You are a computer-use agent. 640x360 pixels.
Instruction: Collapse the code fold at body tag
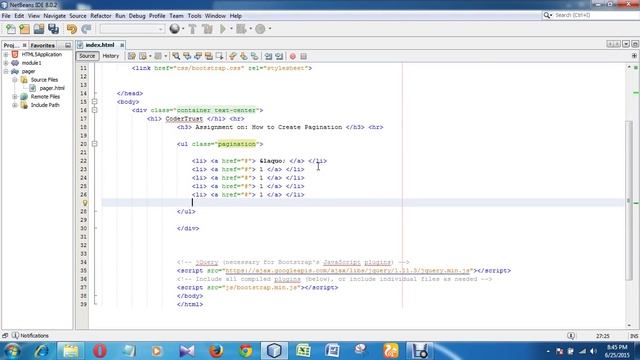tap(94, 102)
